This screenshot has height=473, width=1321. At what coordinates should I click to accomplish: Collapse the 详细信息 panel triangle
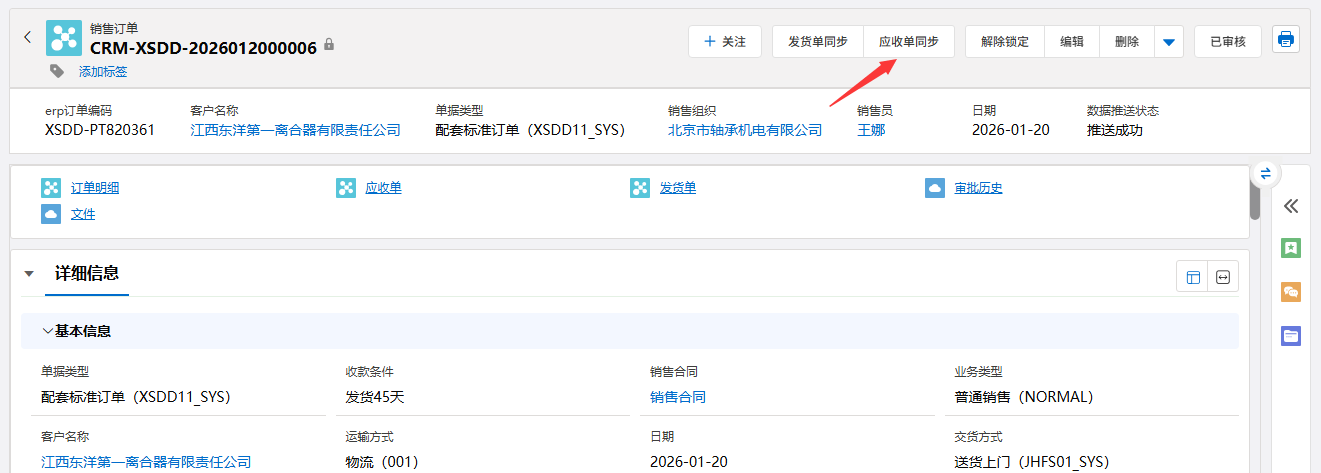tap(29, 274)
